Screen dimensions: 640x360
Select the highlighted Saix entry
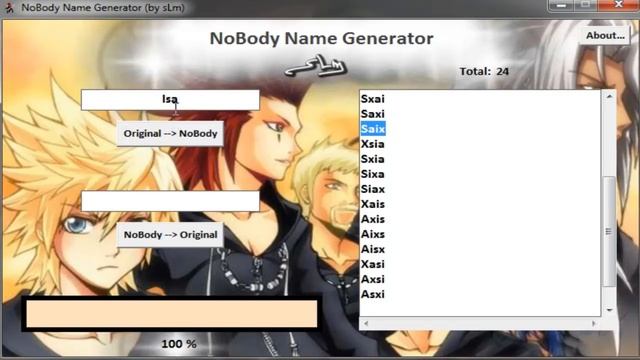(x=373, y=129)
